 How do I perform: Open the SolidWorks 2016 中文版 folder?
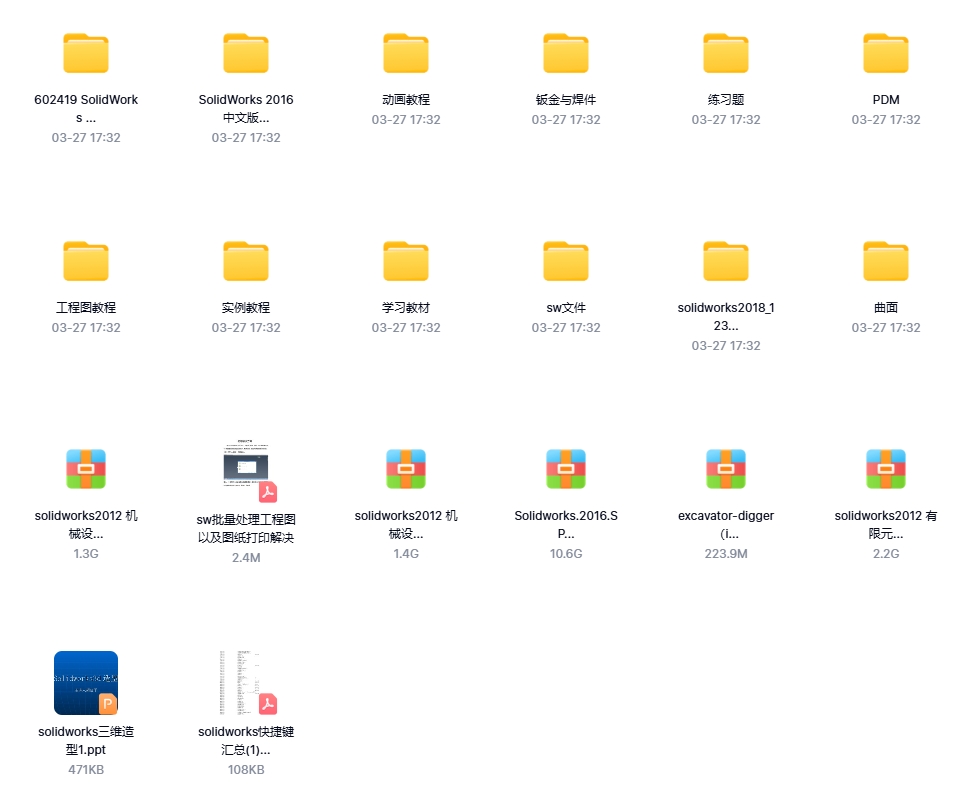click(x=245, y=53)
